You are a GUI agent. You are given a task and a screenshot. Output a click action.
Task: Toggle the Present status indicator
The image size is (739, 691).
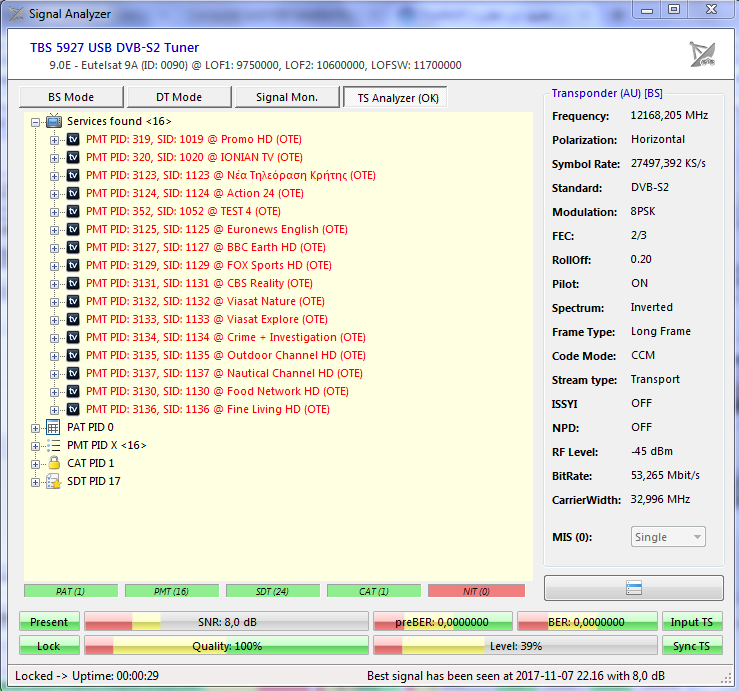pyautogui.click(x=49, y=622)
